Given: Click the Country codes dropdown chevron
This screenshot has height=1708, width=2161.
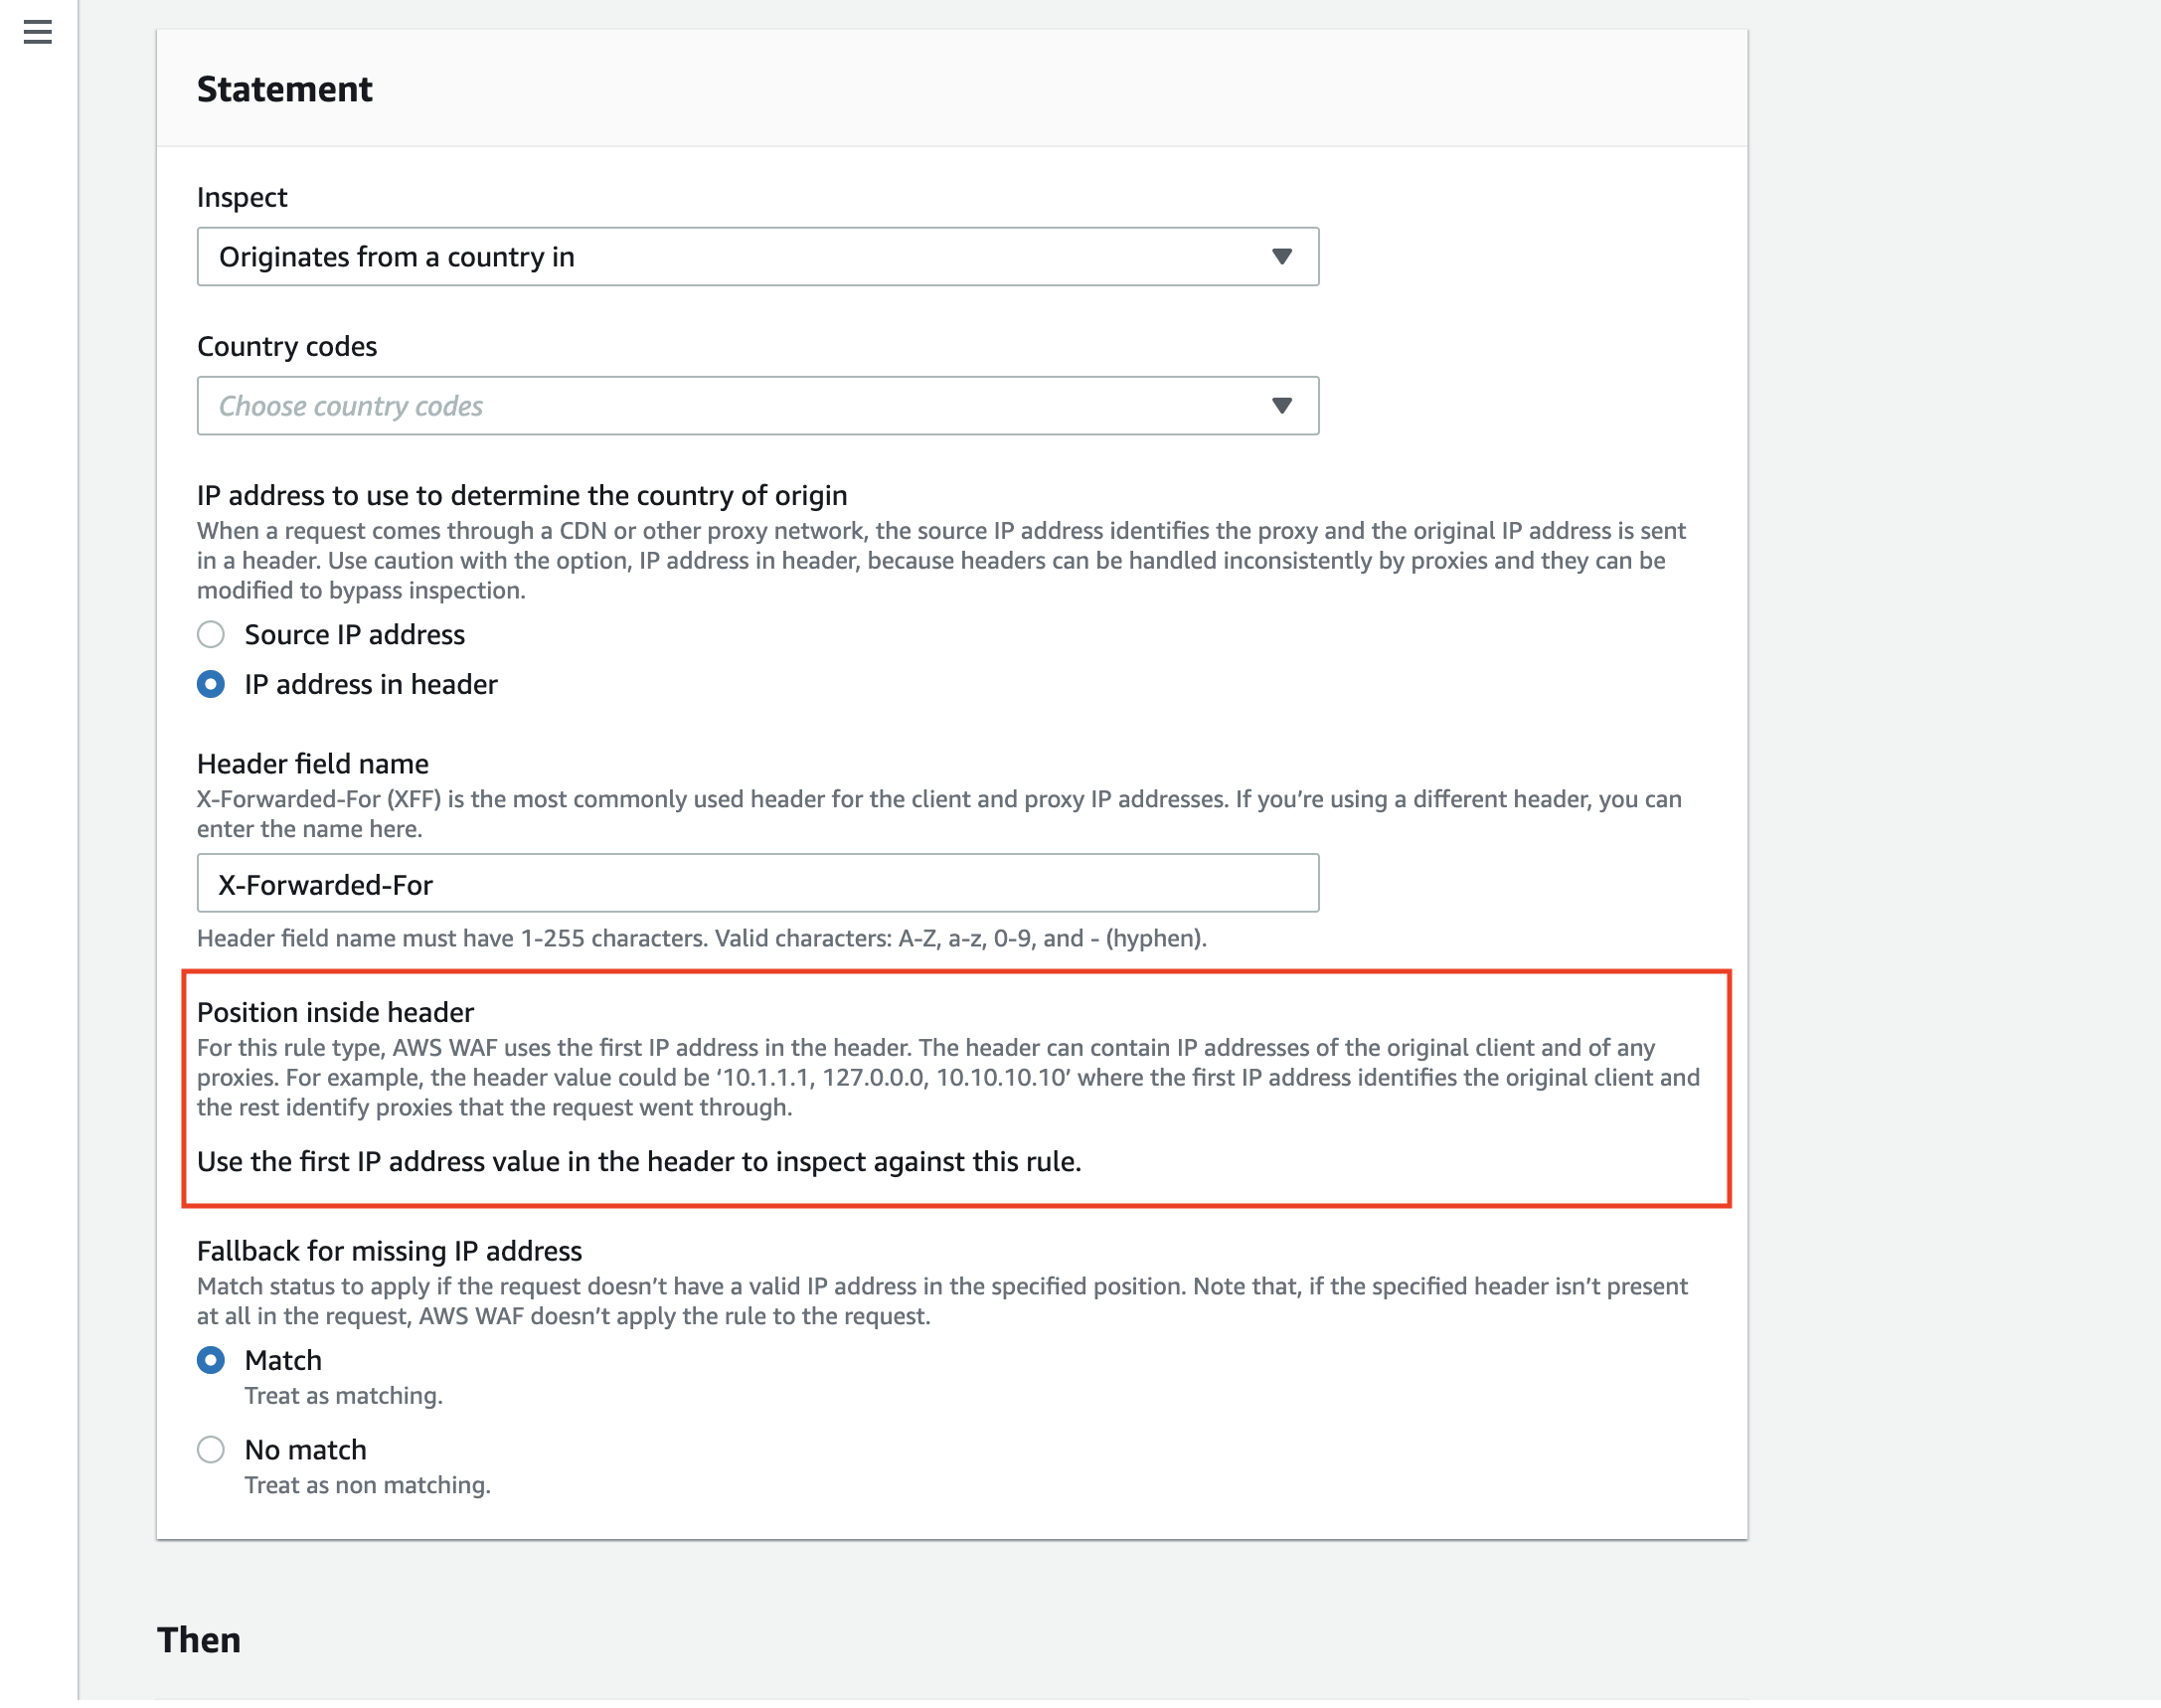Looking at the screenshot, I should (1283, 405).
